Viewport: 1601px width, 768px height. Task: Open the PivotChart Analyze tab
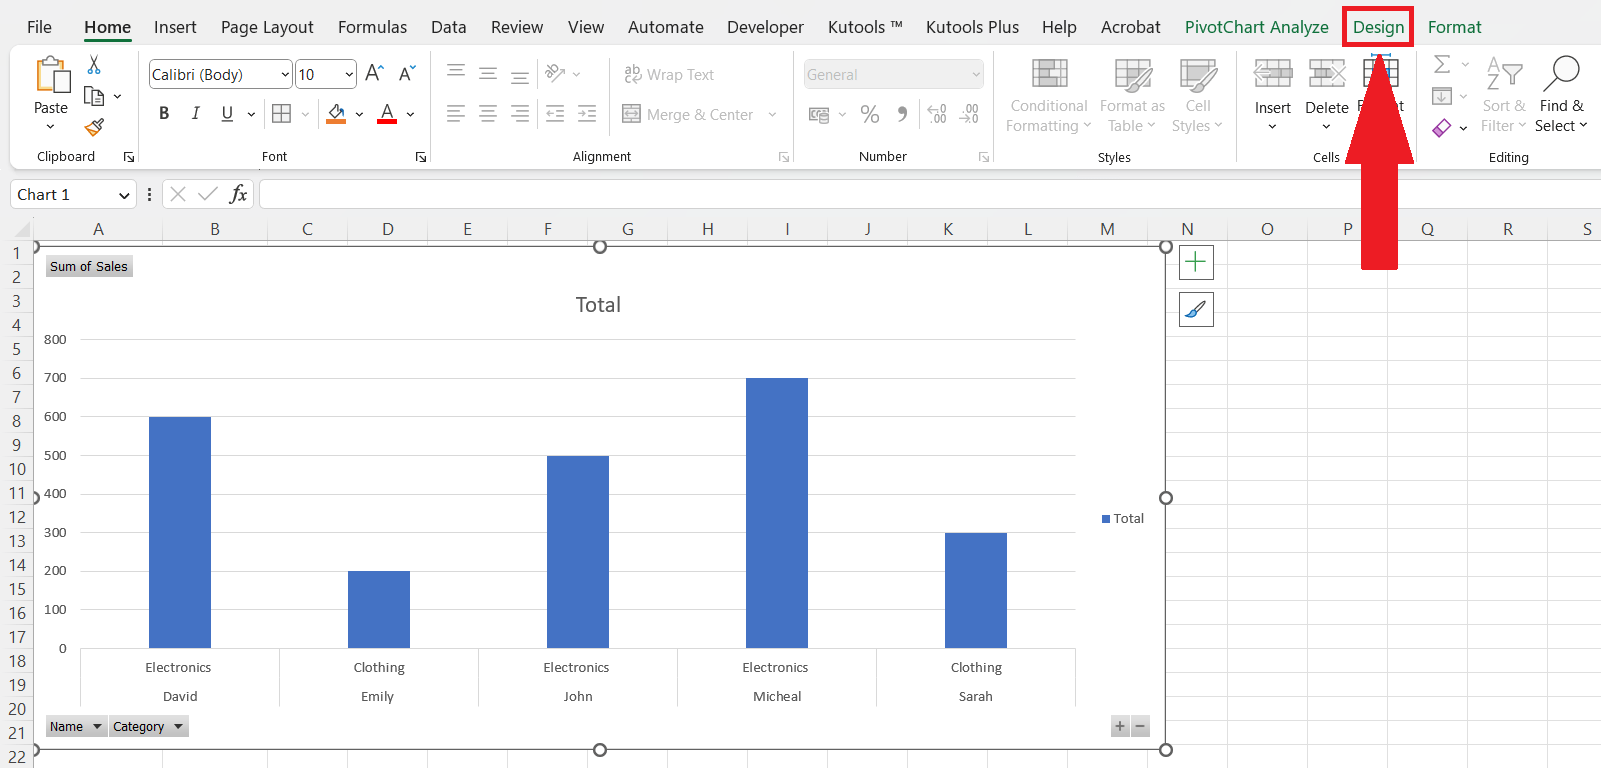1256,27
